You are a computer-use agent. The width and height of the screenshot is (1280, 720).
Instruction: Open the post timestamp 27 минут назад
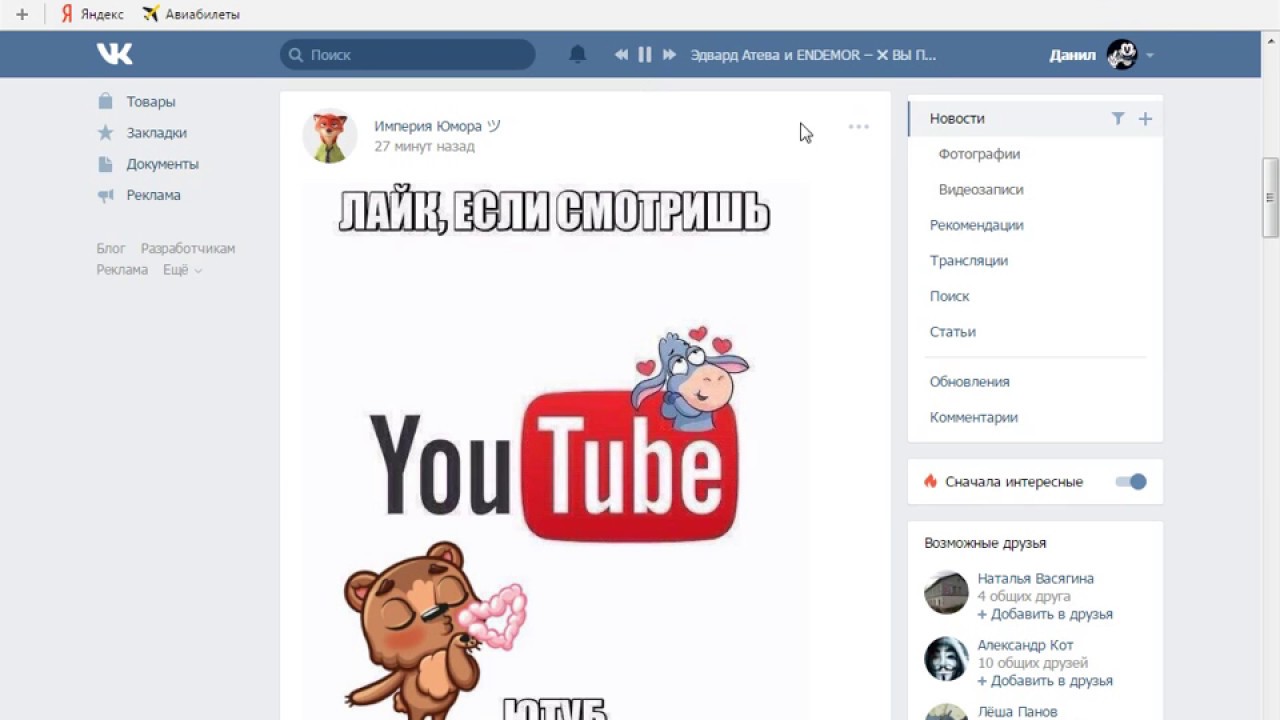click(424, 146)
